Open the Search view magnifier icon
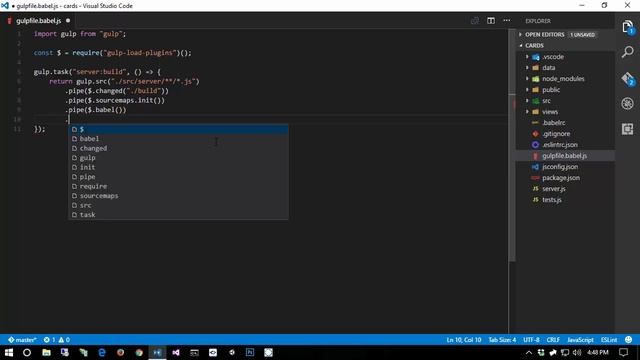The width and height of the screenshot is (640, 360). click(628, 52)
